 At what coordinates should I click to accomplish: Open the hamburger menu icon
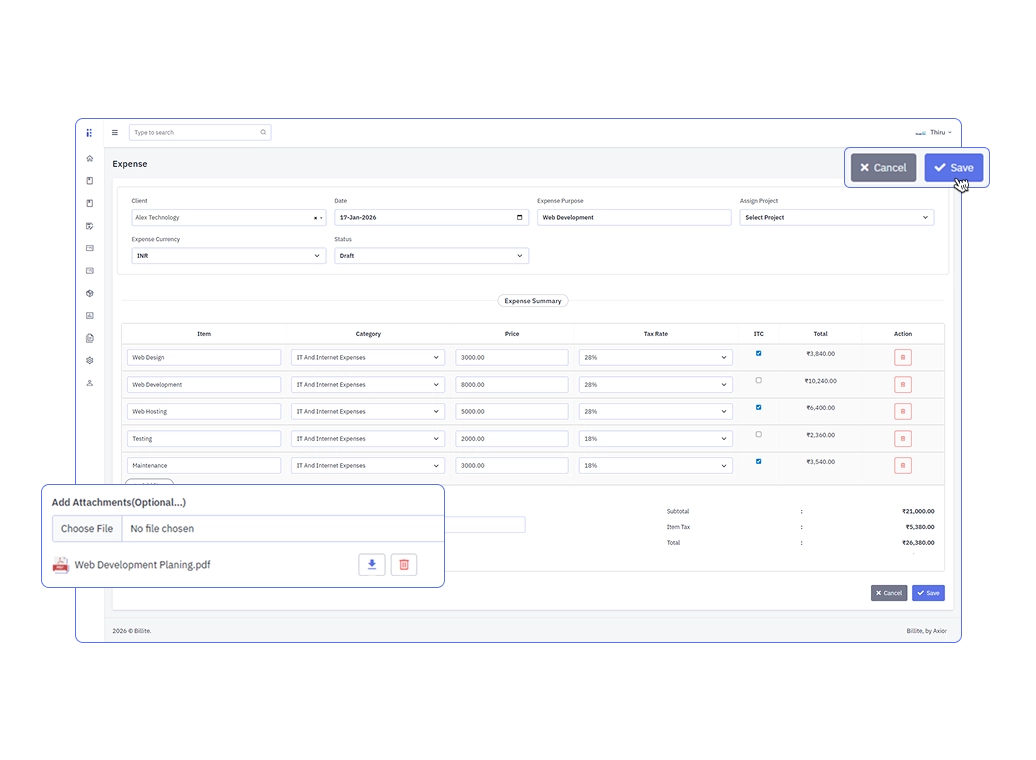pyautogui.click(x=115, y=133)
